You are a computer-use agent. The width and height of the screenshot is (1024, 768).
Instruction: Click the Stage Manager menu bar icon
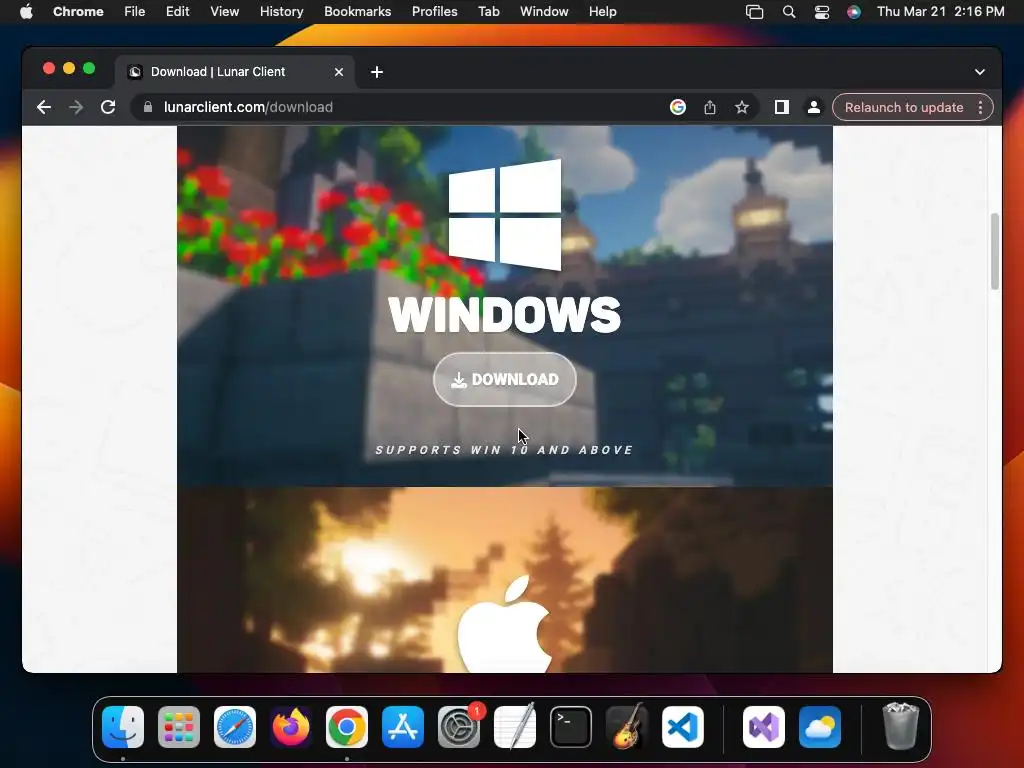(754, 12)
